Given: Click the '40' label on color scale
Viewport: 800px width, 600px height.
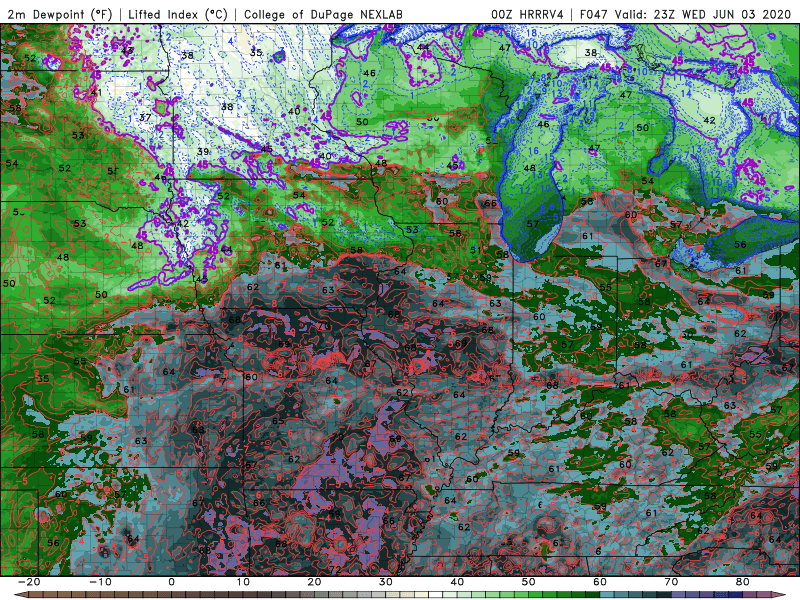Looking at the screenshot, I should coord(457,582).
